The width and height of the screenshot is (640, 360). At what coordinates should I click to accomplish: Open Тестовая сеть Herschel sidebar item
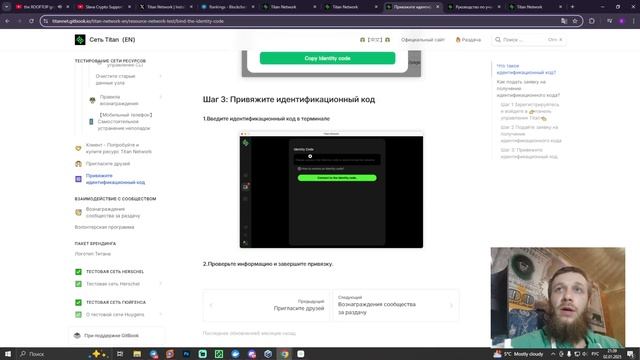pos(113,284)
